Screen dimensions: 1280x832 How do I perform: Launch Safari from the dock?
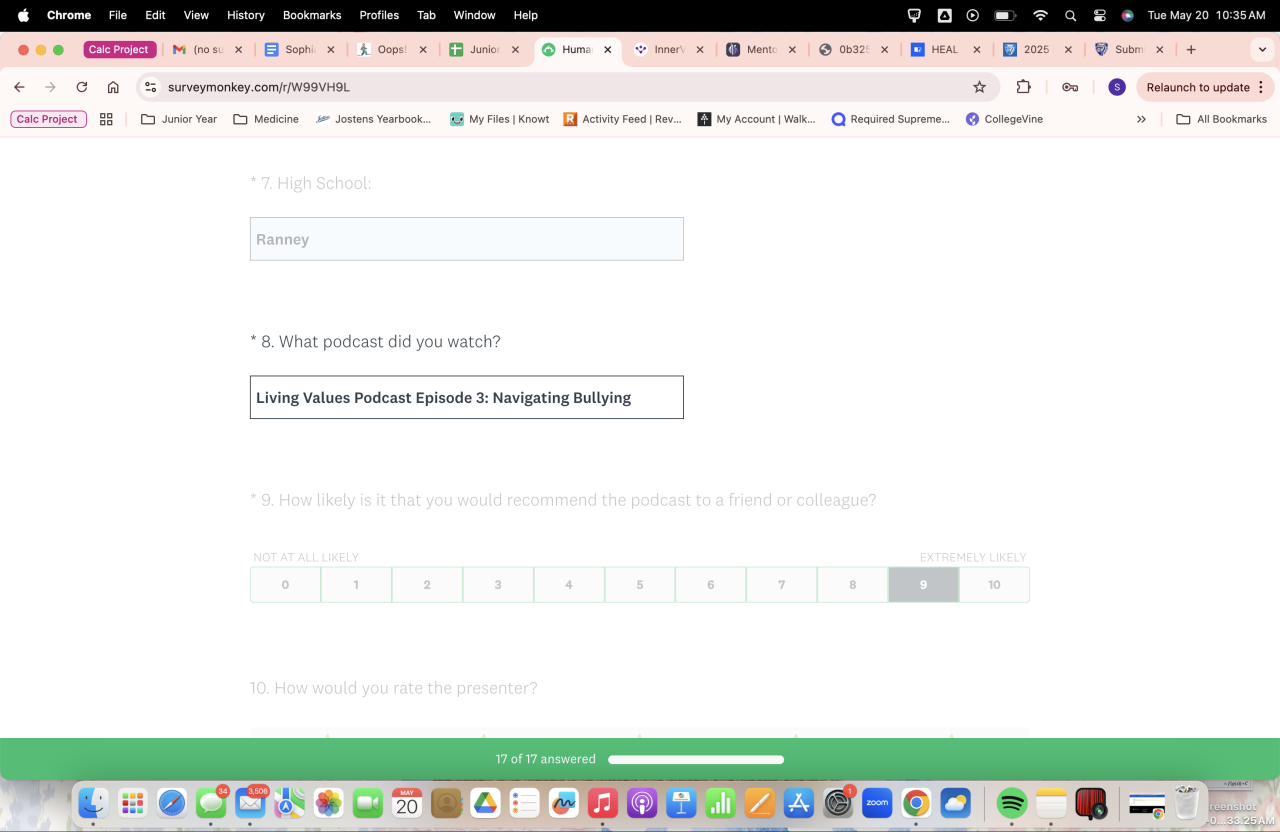point(171,802)
